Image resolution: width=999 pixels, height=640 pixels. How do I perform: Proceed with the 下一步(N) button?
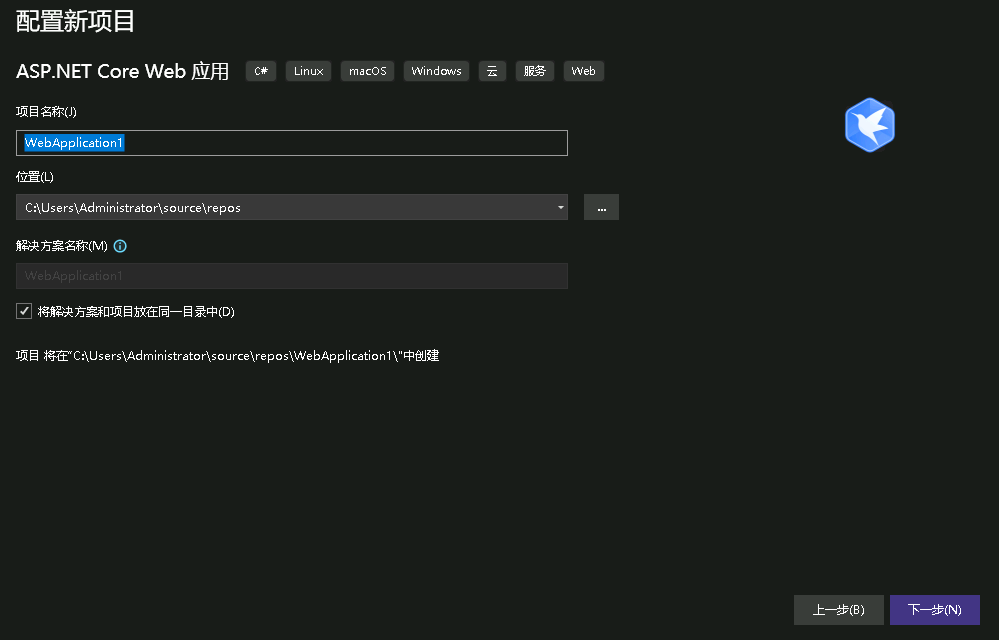(x=934, y=610)
